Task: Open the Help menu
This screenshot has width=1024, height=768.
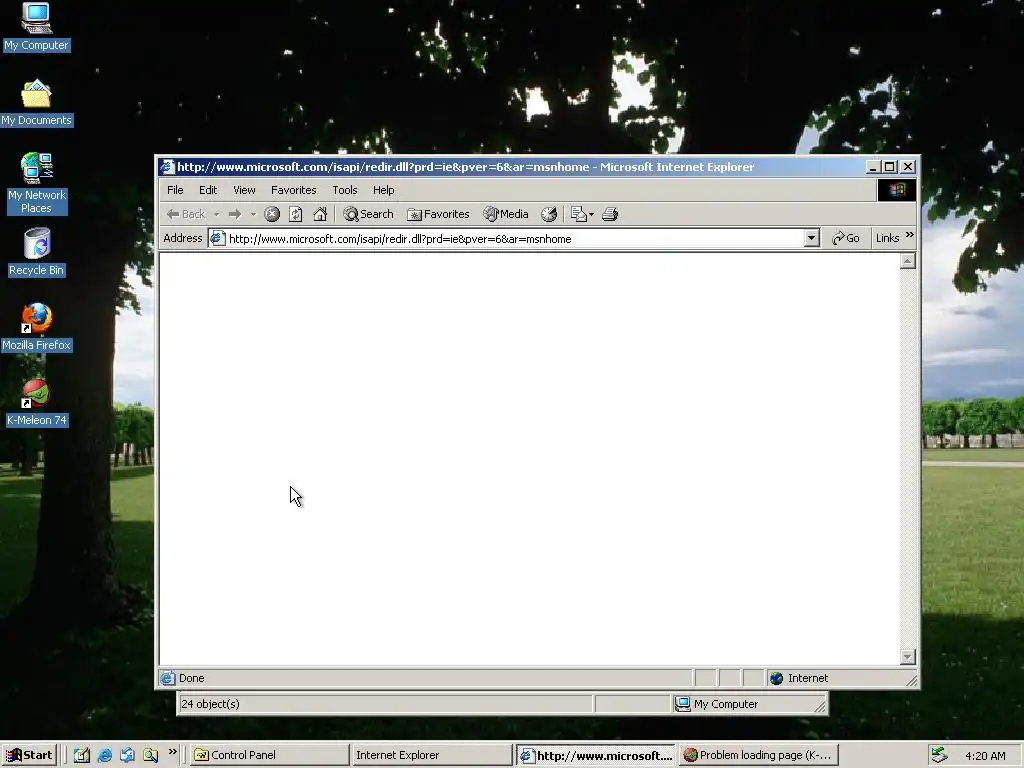Action: point(383,190)
